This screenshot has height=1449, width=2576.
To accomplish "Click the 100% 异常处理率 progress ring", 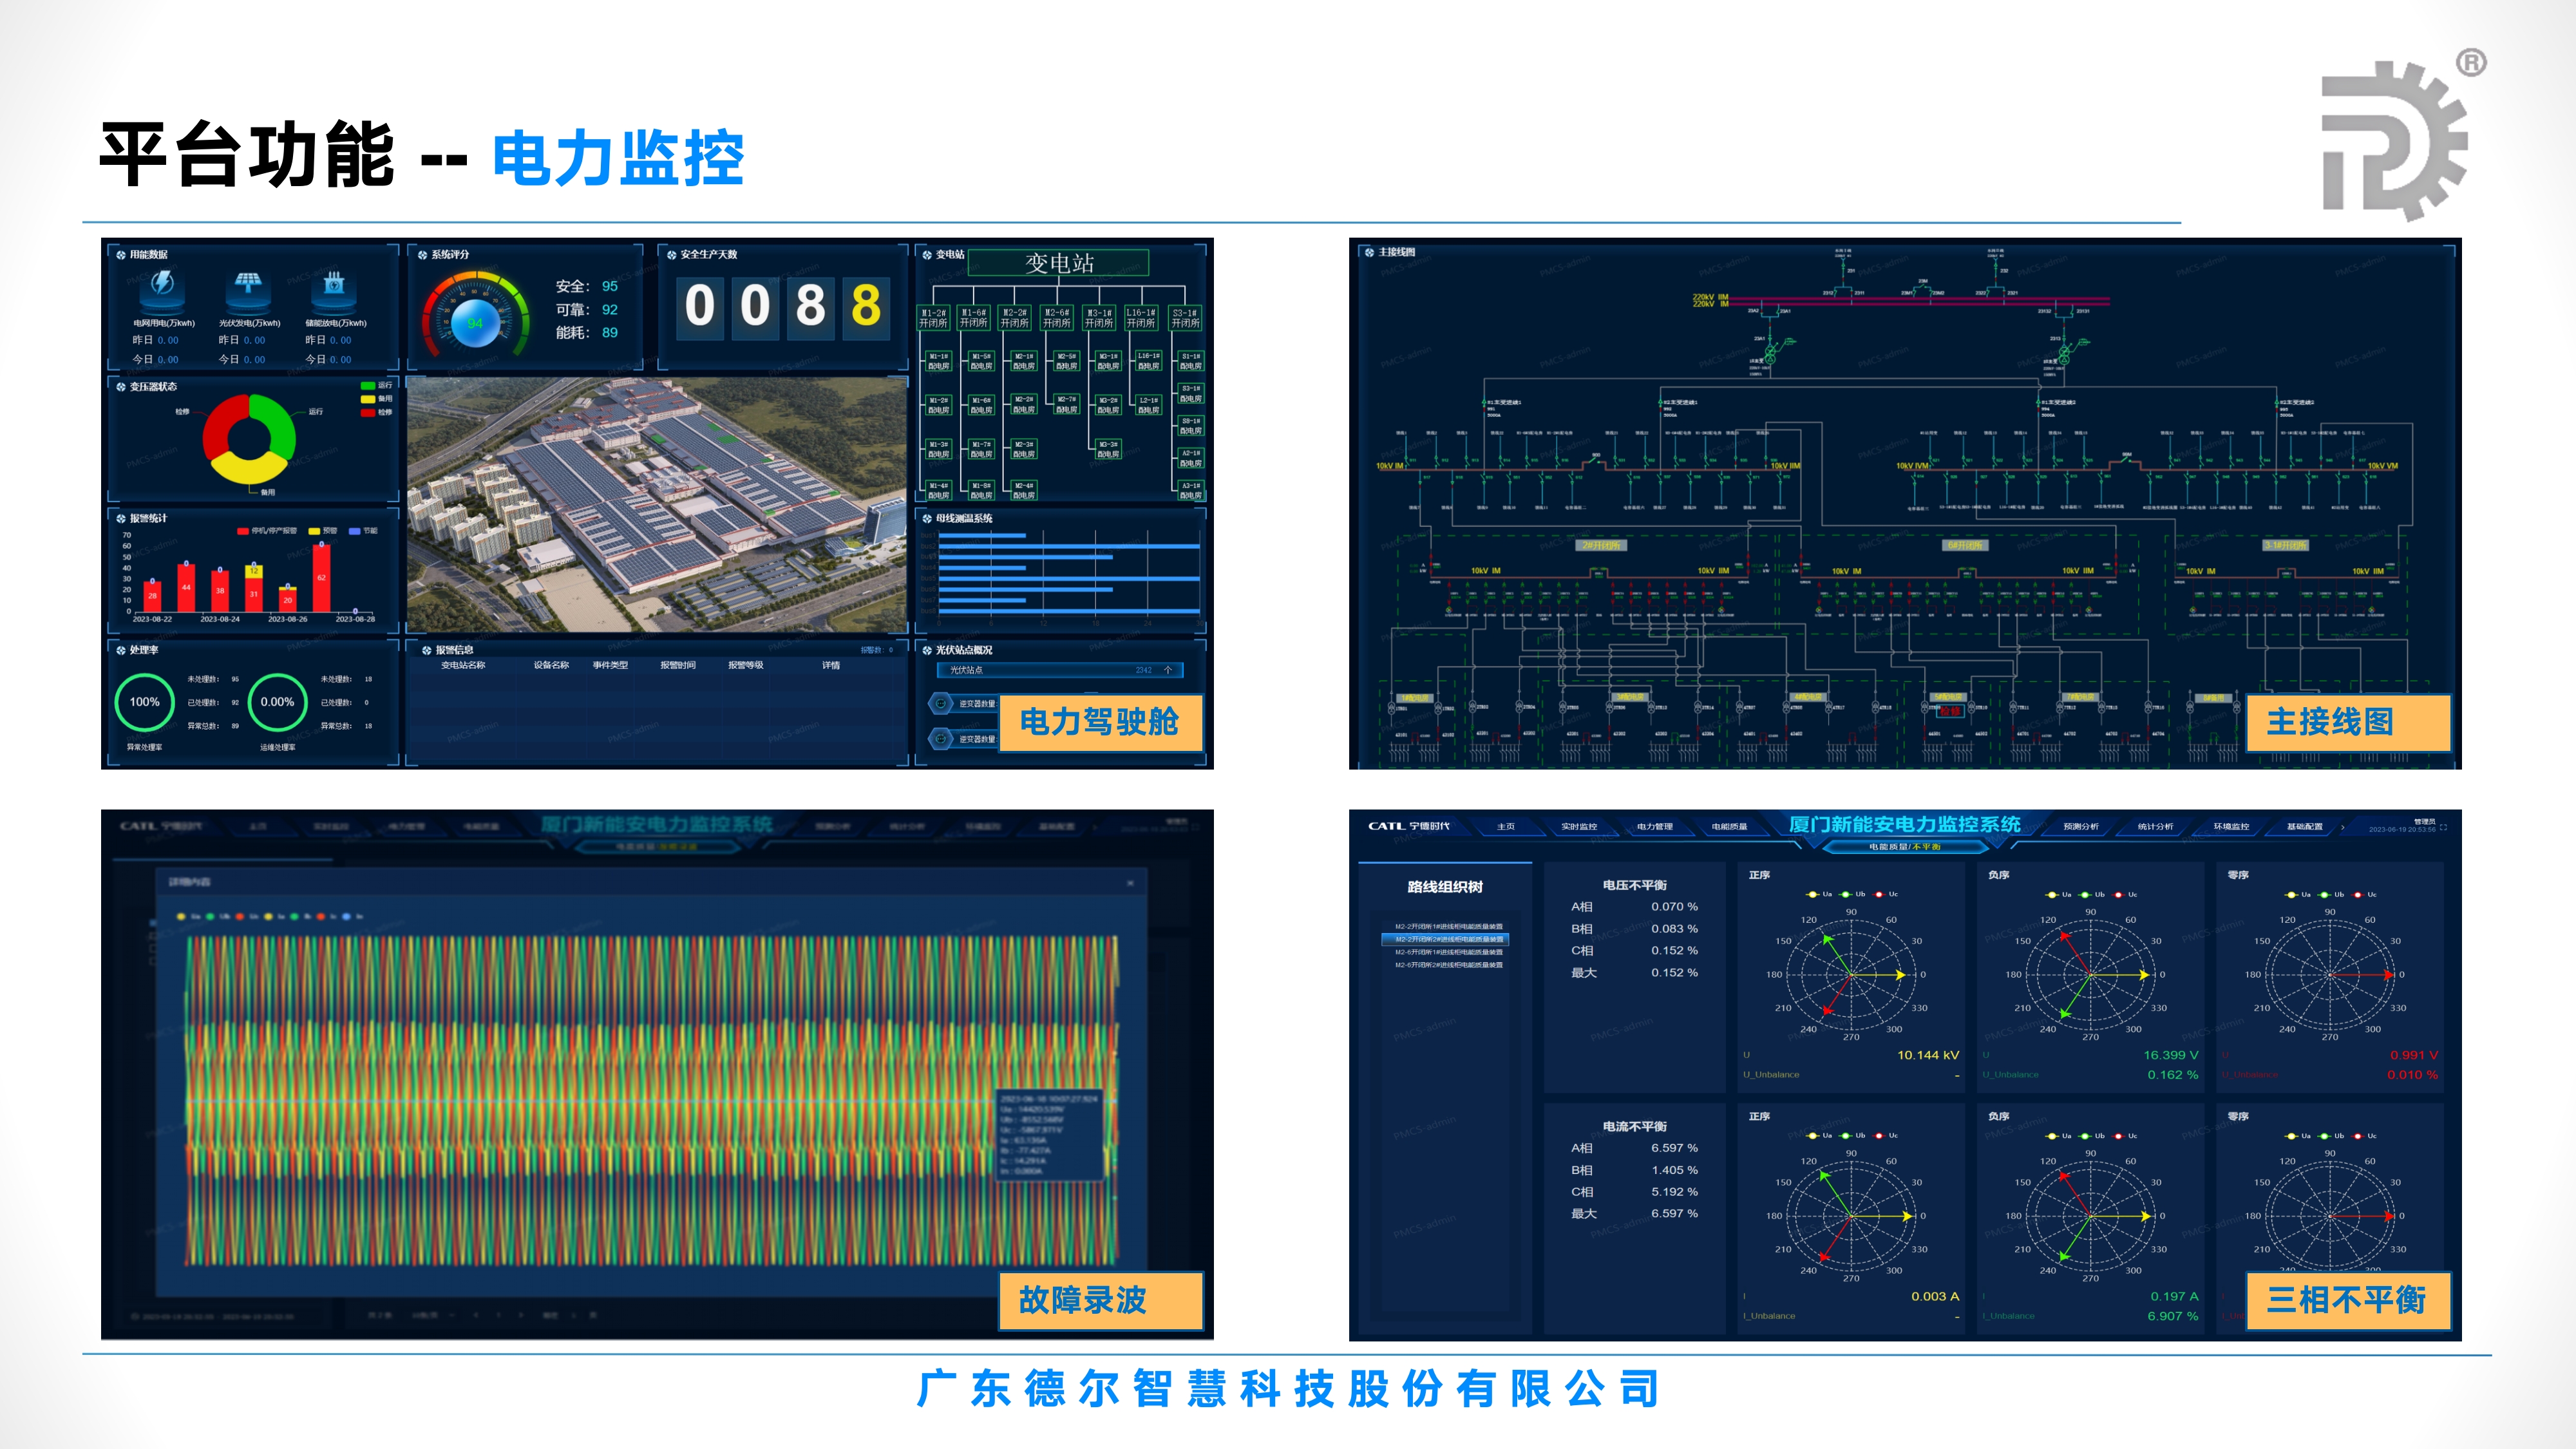I will coord(144,702).
